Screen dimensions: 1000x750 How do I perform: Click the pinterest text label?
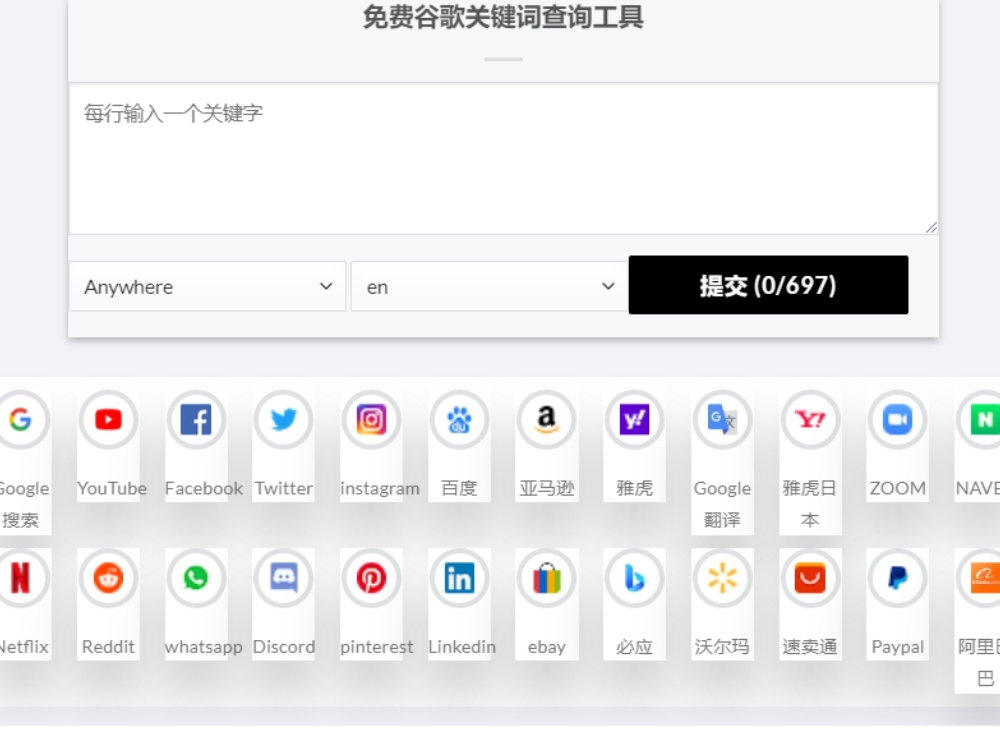click(376, 647)
